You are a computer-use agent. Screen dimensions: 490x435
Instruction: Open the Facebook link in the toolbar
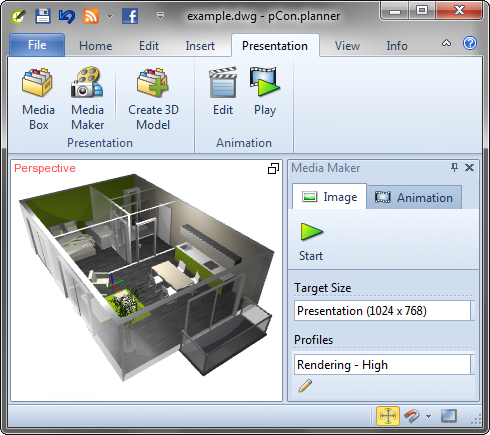(x=130, y=16)
